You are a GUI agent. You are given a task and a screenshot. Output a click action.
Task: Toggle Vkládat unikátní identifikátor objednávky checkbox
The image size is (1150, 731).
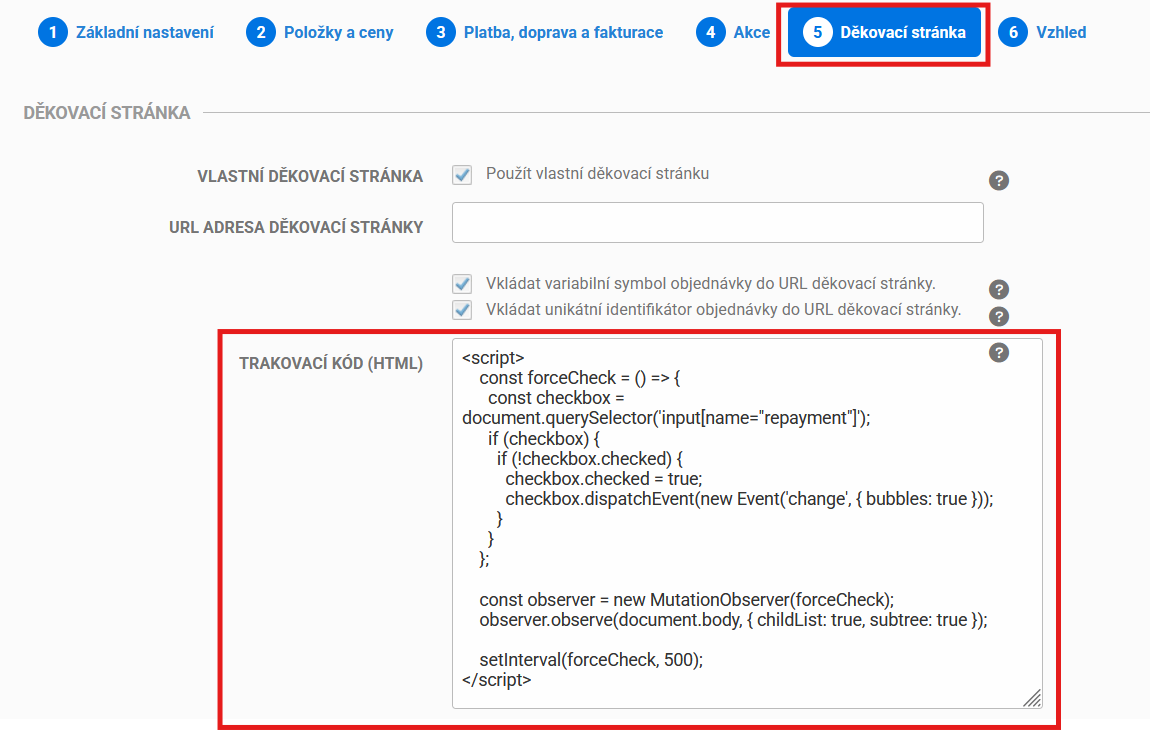pos(462,310)
